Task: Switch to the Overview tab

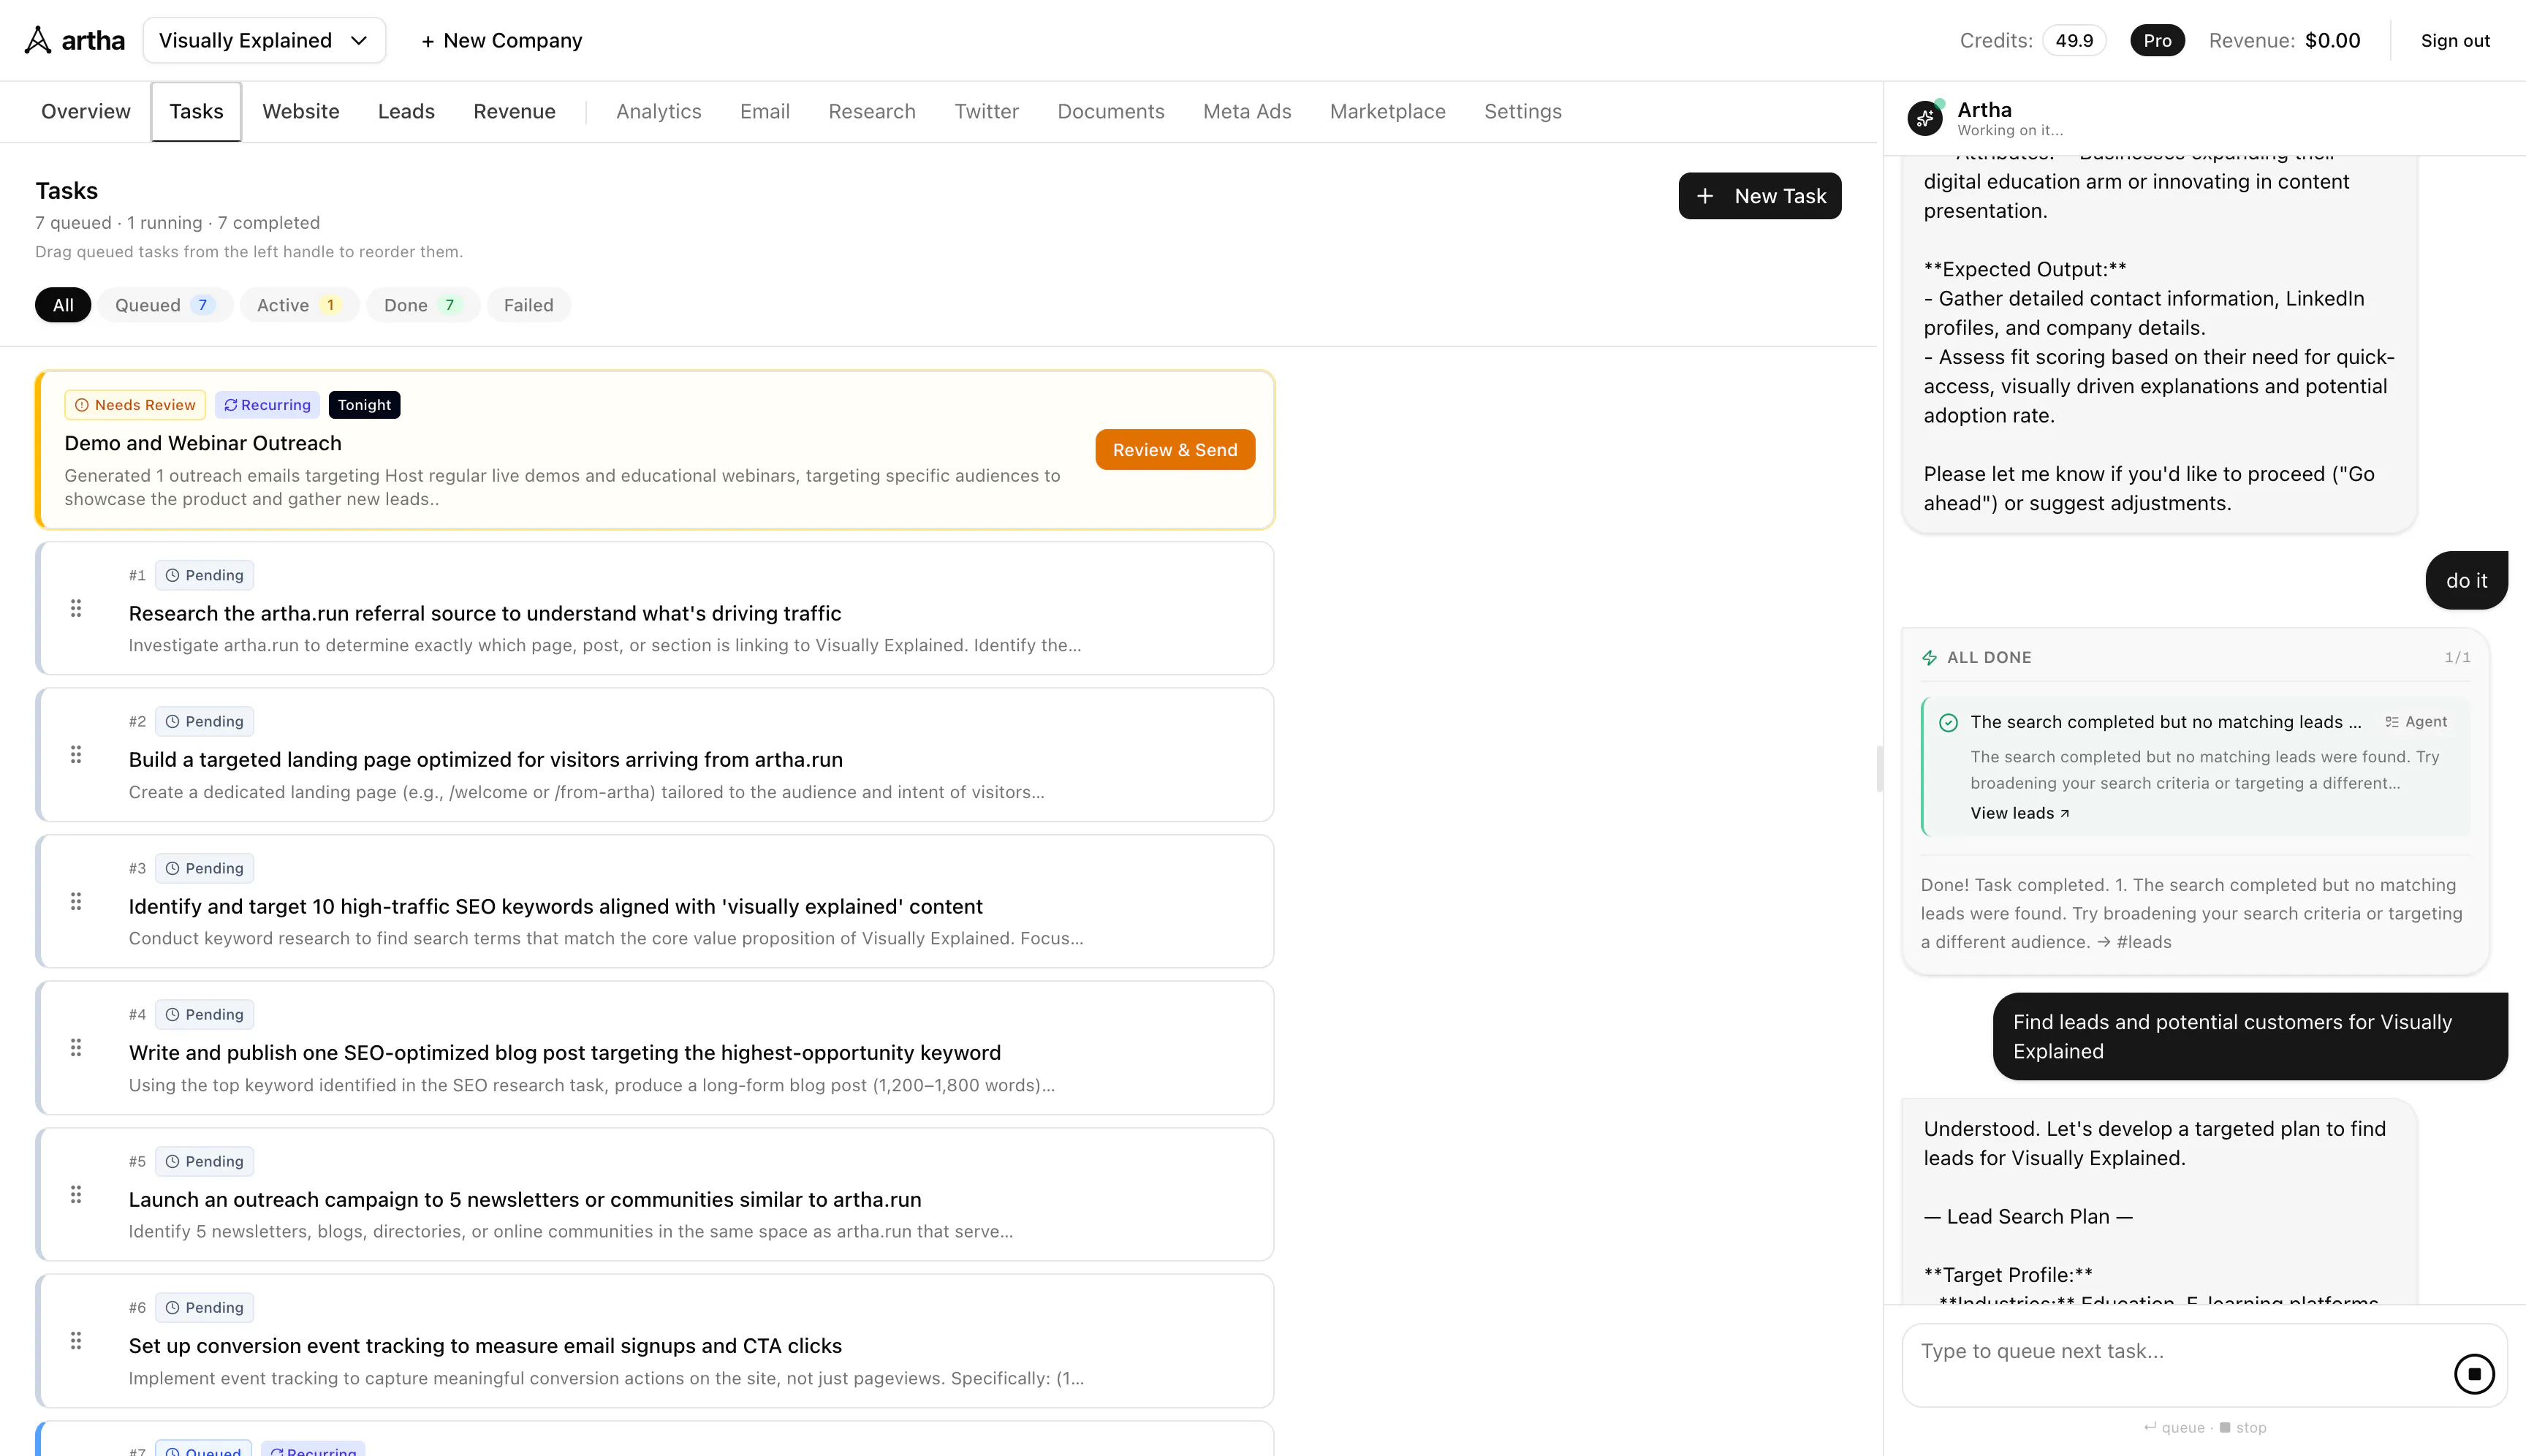Action: [x=86, y=111]
